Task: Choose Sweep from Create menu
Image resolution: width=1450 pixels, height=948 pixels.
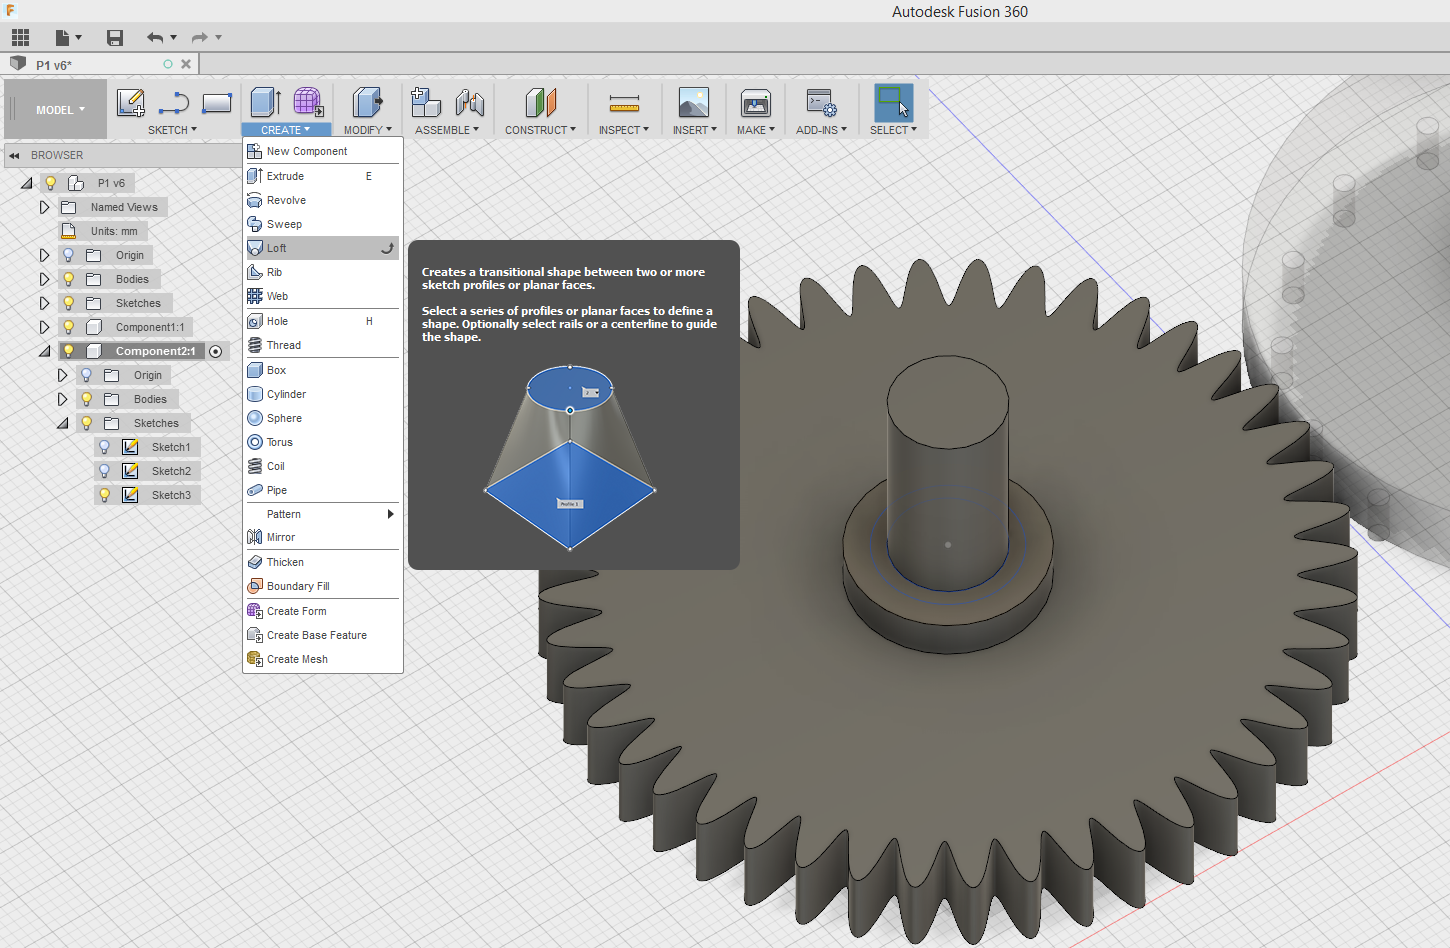Action: pos(322,224)
